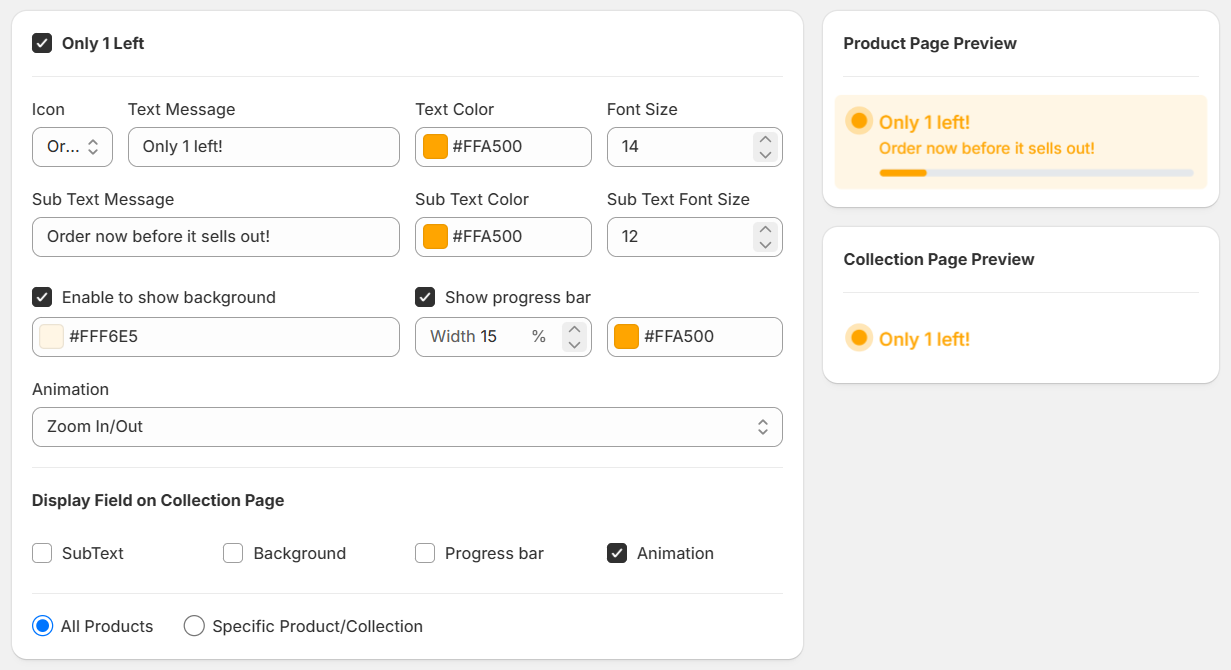Decrease Sub Text Font Size stepper

765,244
